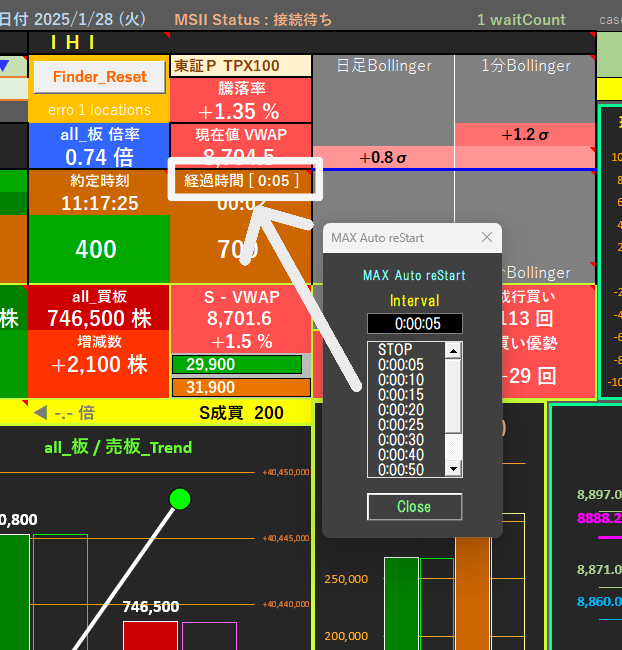Click the green dot on the trend chart

pyautogui.click(x=180, y=499)
